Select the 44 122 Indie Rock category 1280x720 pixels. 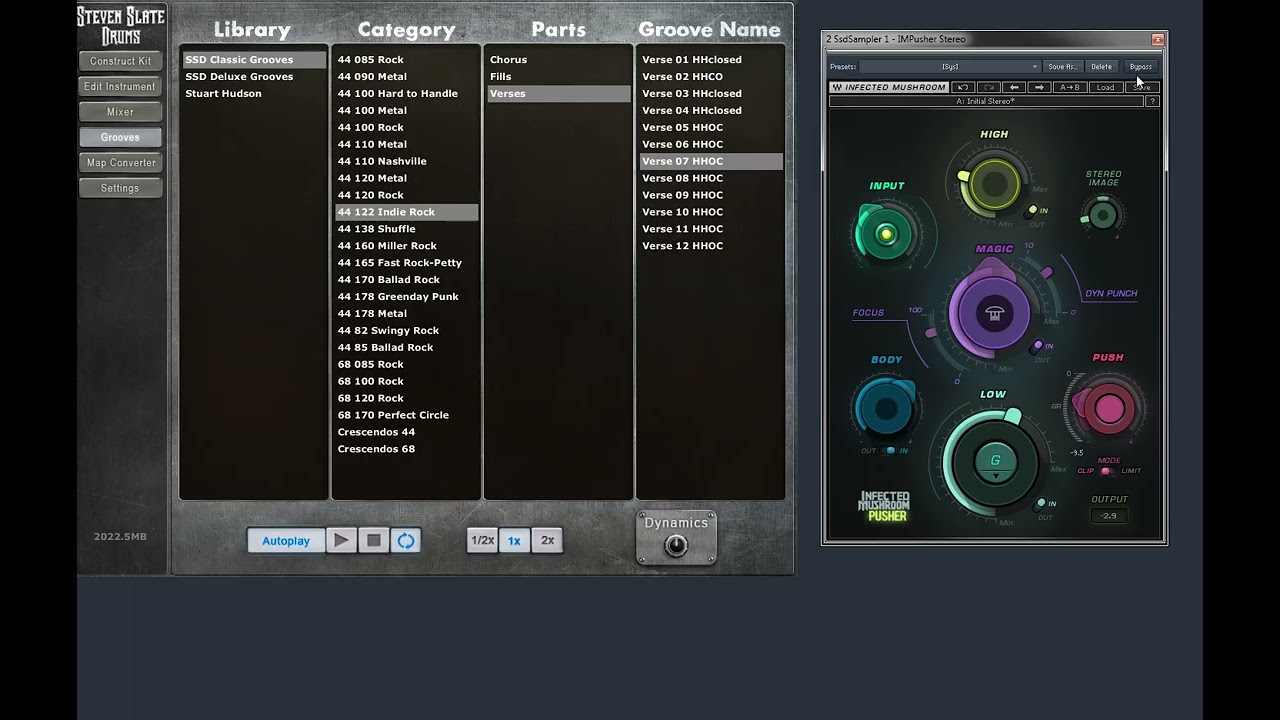pyautogui.click(x=406, y=212)
